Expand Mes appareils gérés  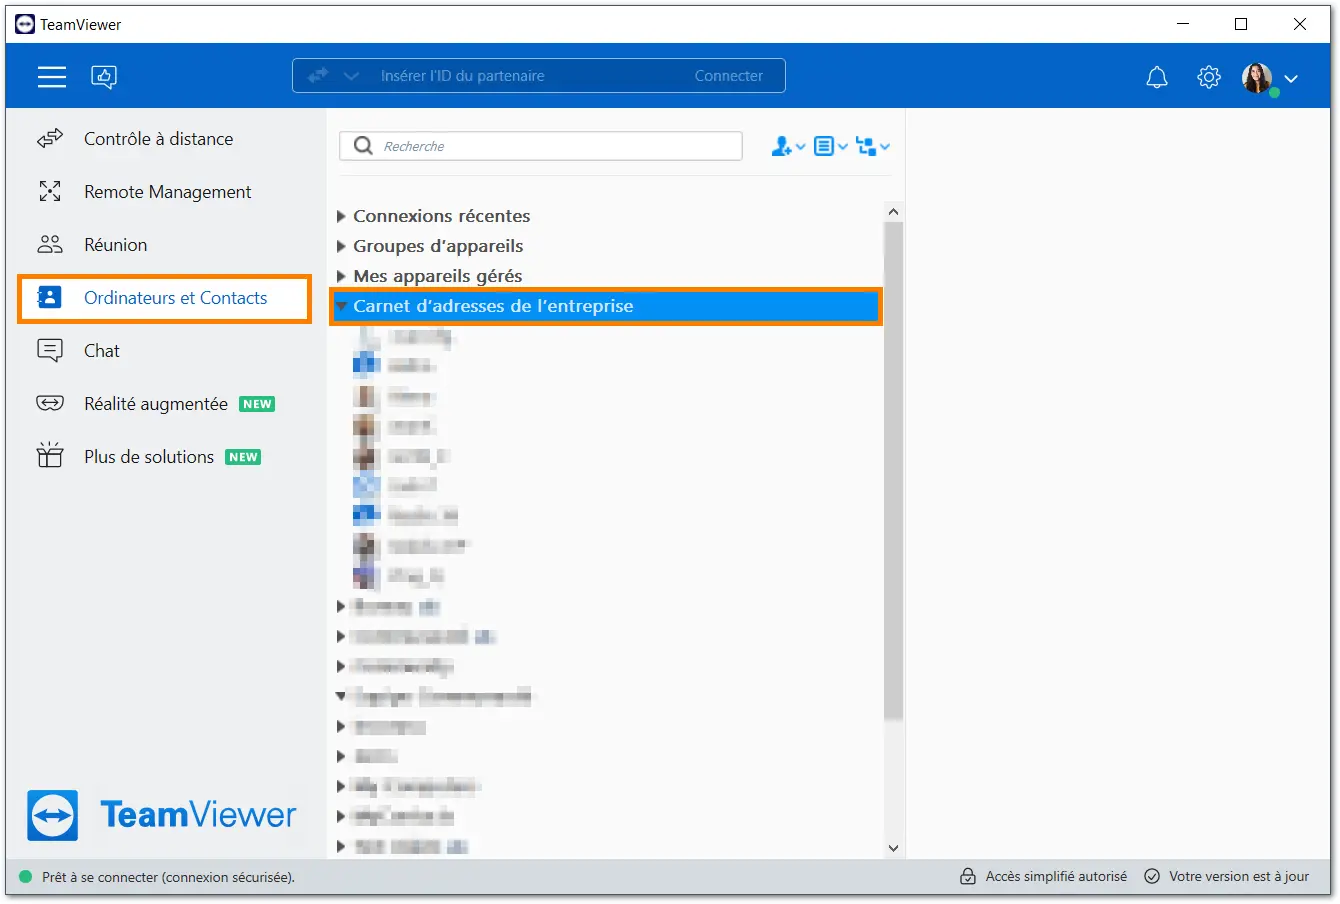tap(341, 276)
